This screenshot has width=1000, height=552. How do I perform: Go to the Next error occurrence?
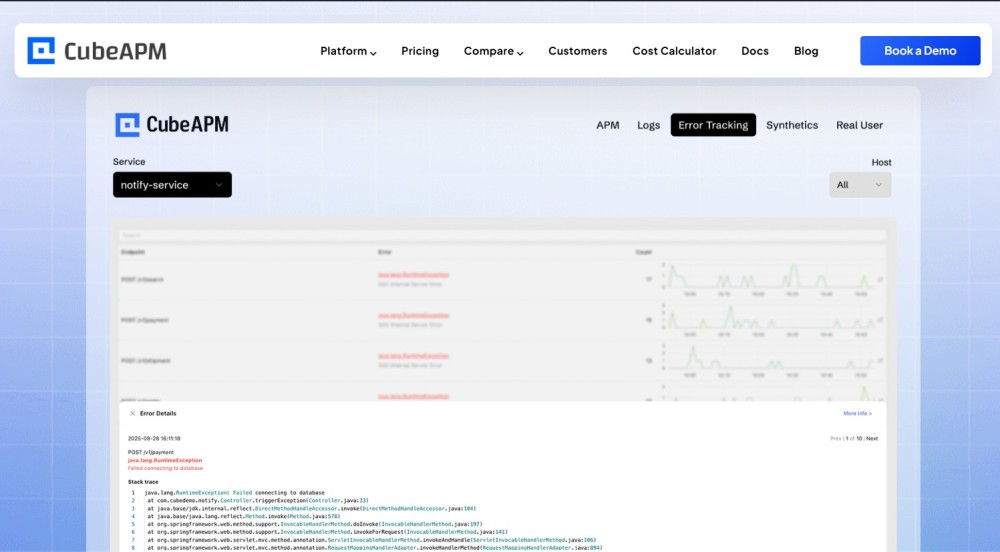coord(872,439)
